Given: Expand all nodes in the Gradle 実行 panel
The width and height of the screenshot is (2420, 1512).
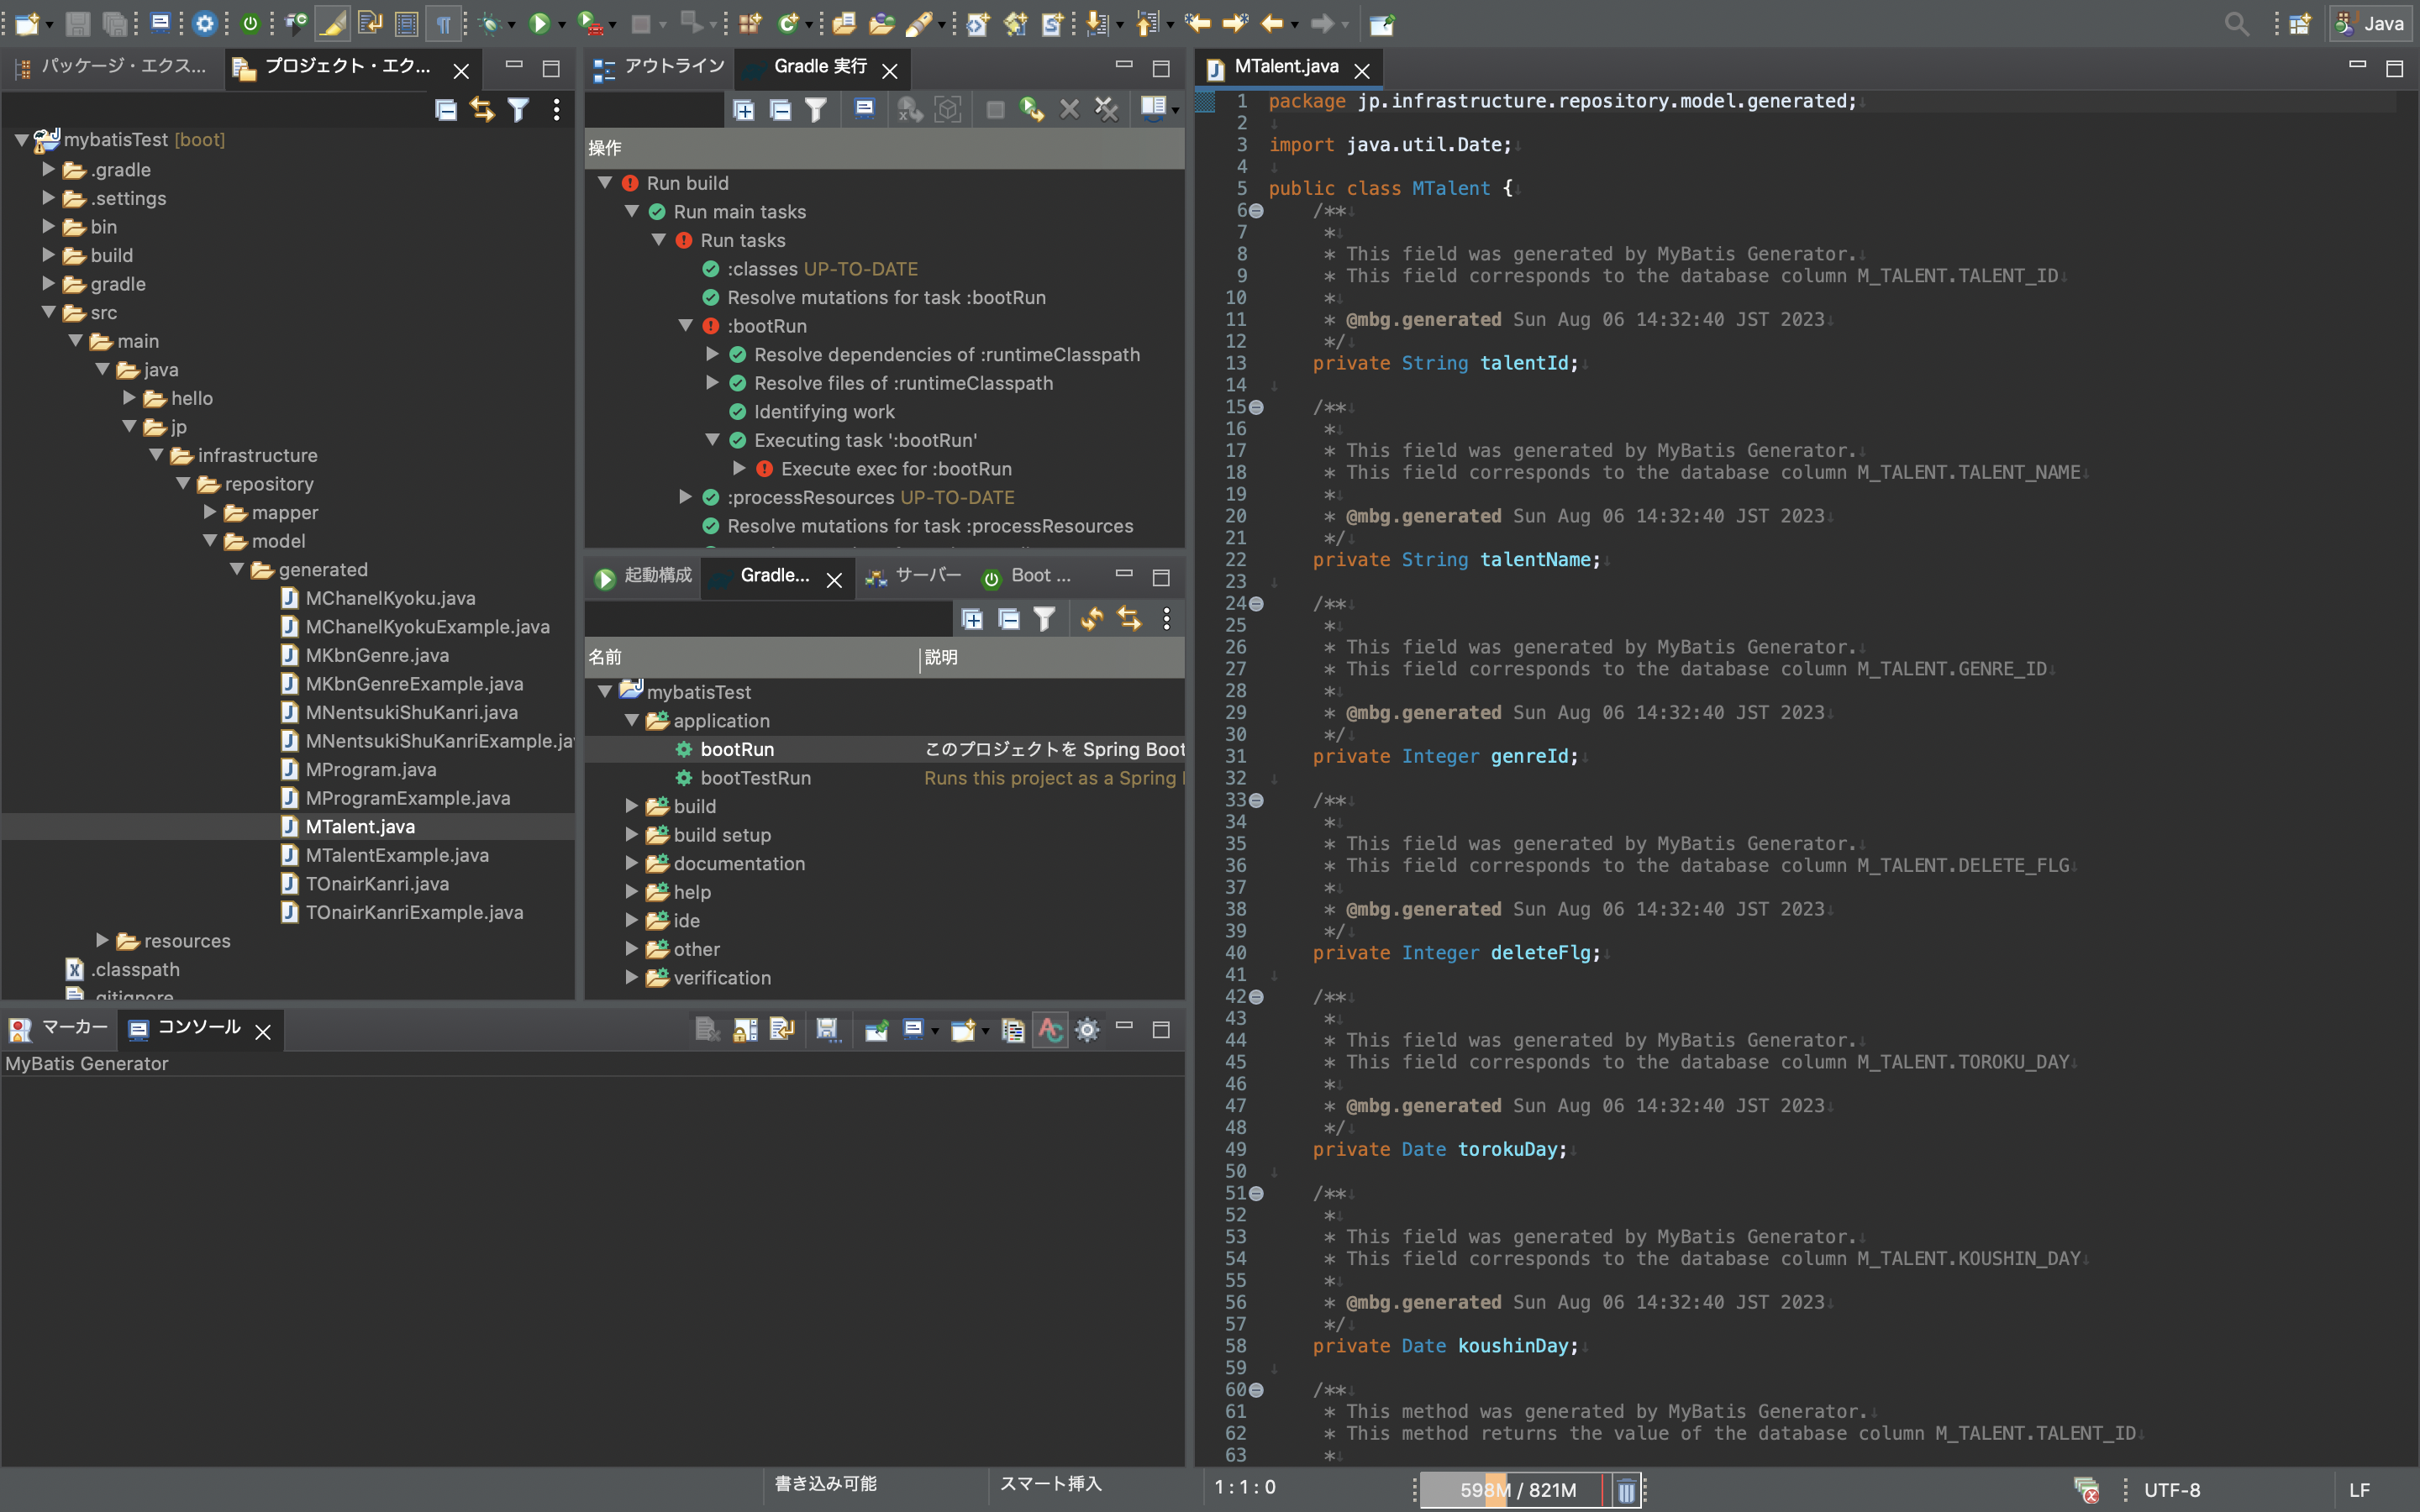Looking at the screenshot, I should [745, 109].
